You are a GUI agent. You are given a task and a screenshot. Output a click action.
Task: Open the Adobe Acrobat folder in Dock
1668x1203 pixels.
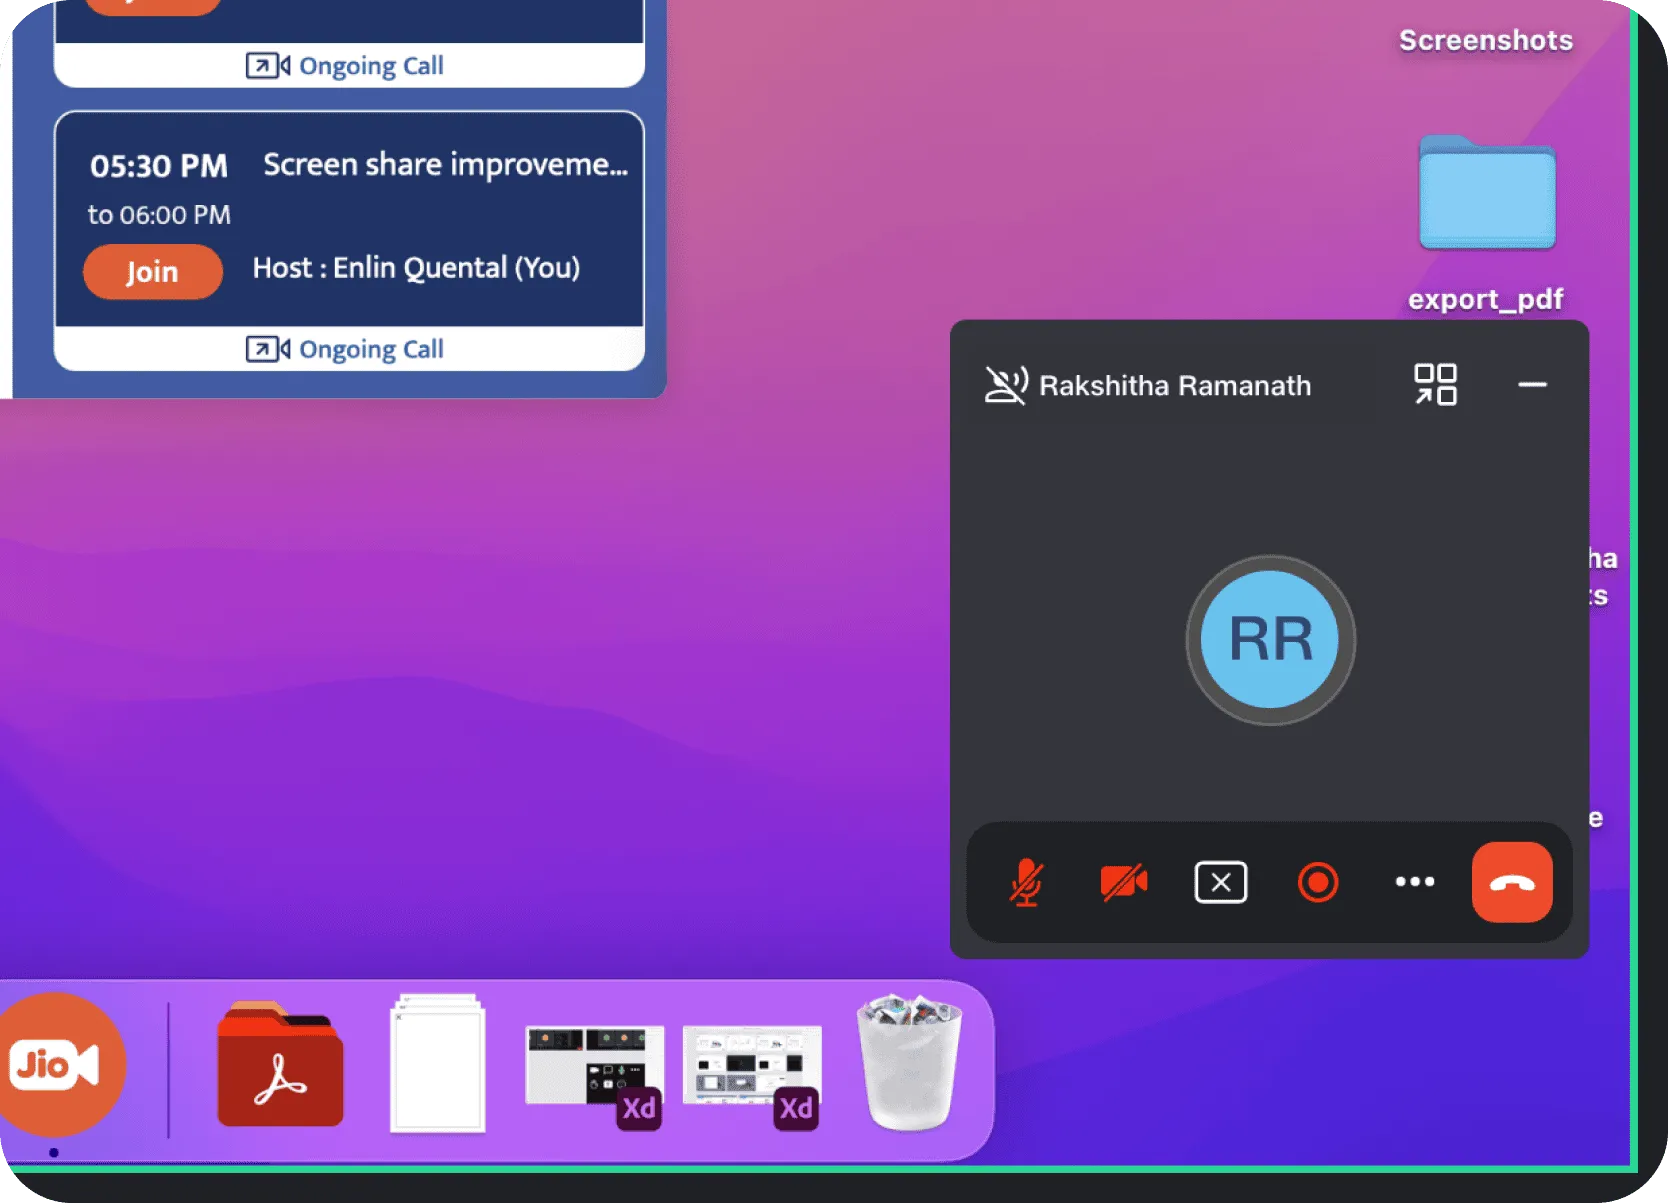280,1067
